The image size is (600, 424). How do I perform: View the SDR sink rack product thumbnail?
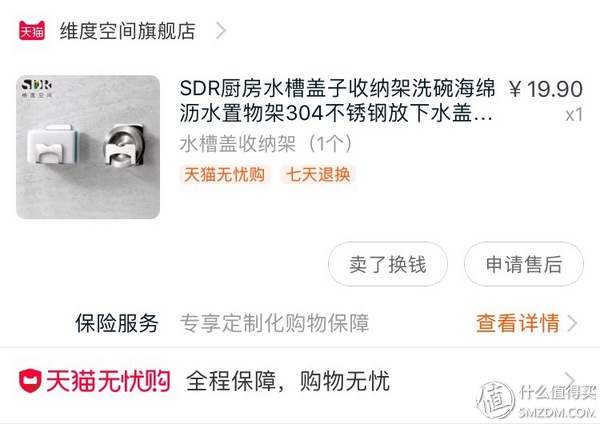click(88, 147)
